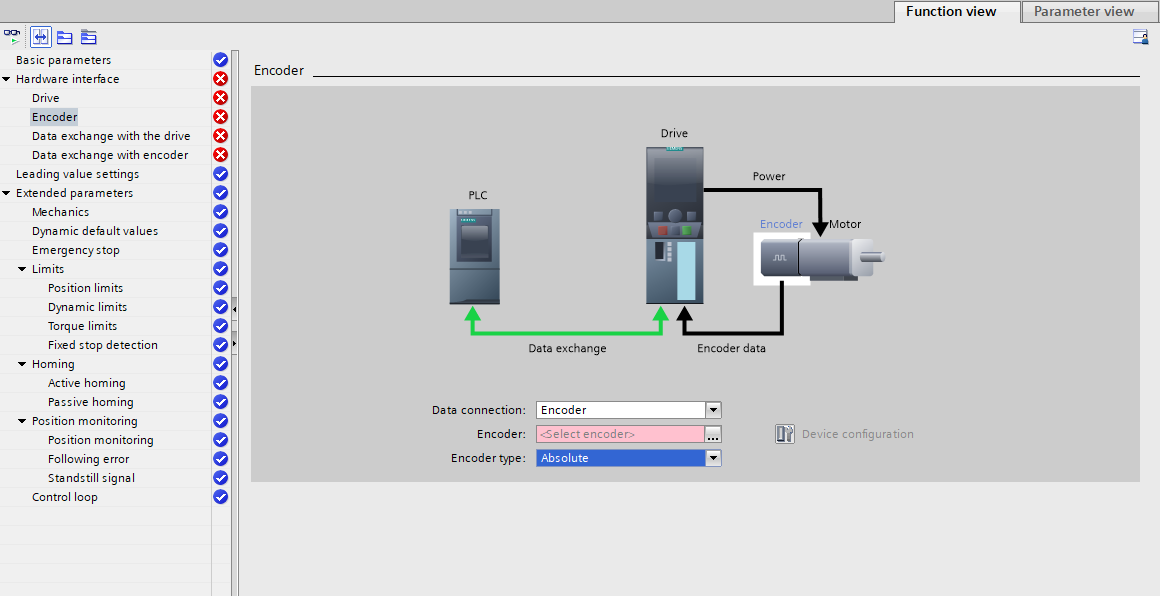This screenshot has height=596, width=1160.
Task: Click the online settings icon at top right
Action: [x=1140, y=37]
